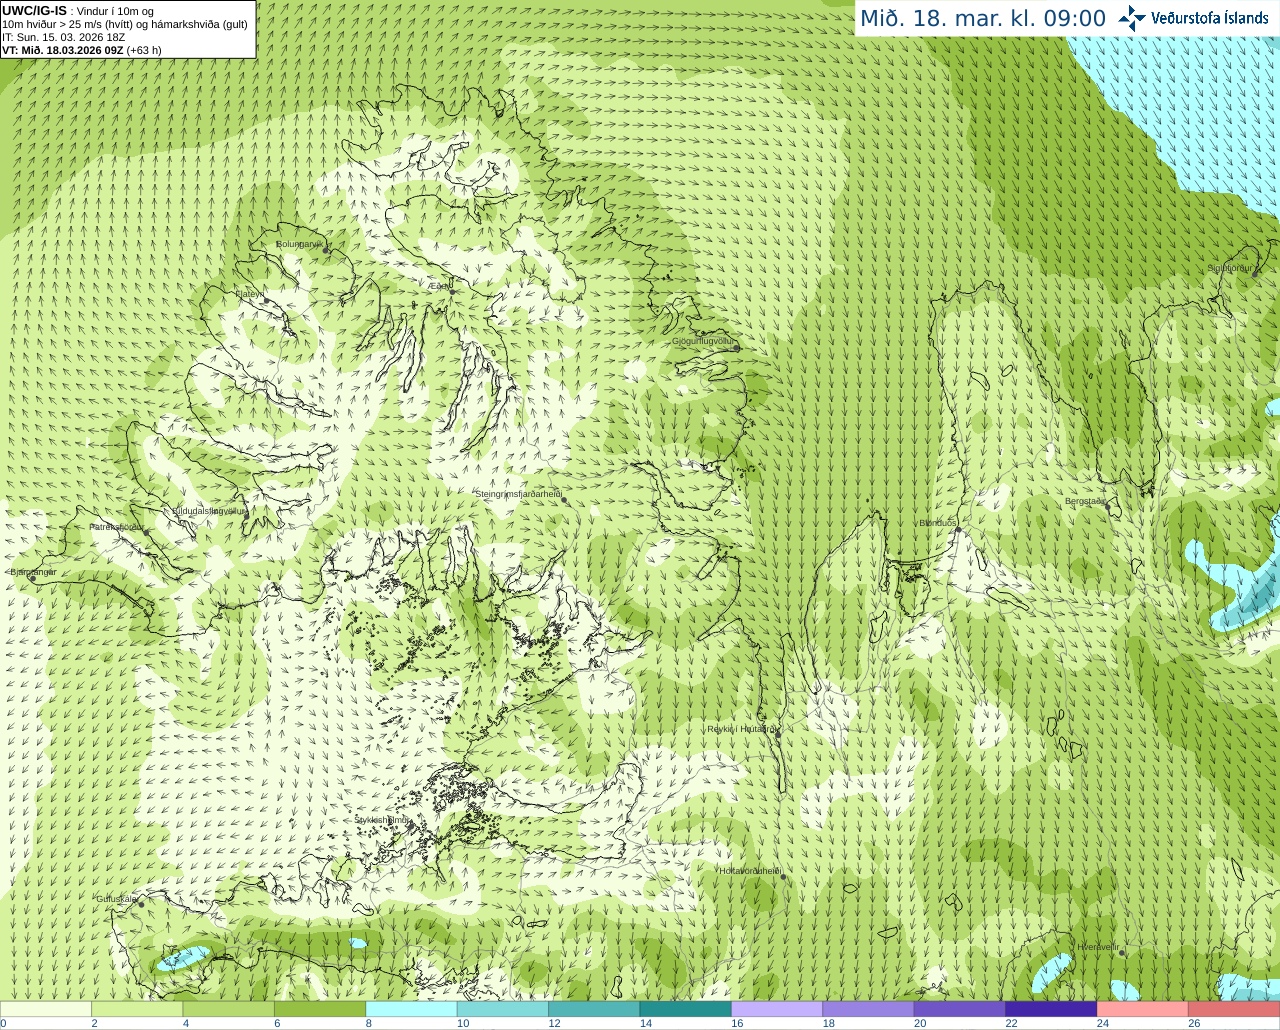The width and height of the screenshot is (1280, 1030).
Task: Click the Holtavörðuheiði station marker dot
Action: [x=783, y=877]
